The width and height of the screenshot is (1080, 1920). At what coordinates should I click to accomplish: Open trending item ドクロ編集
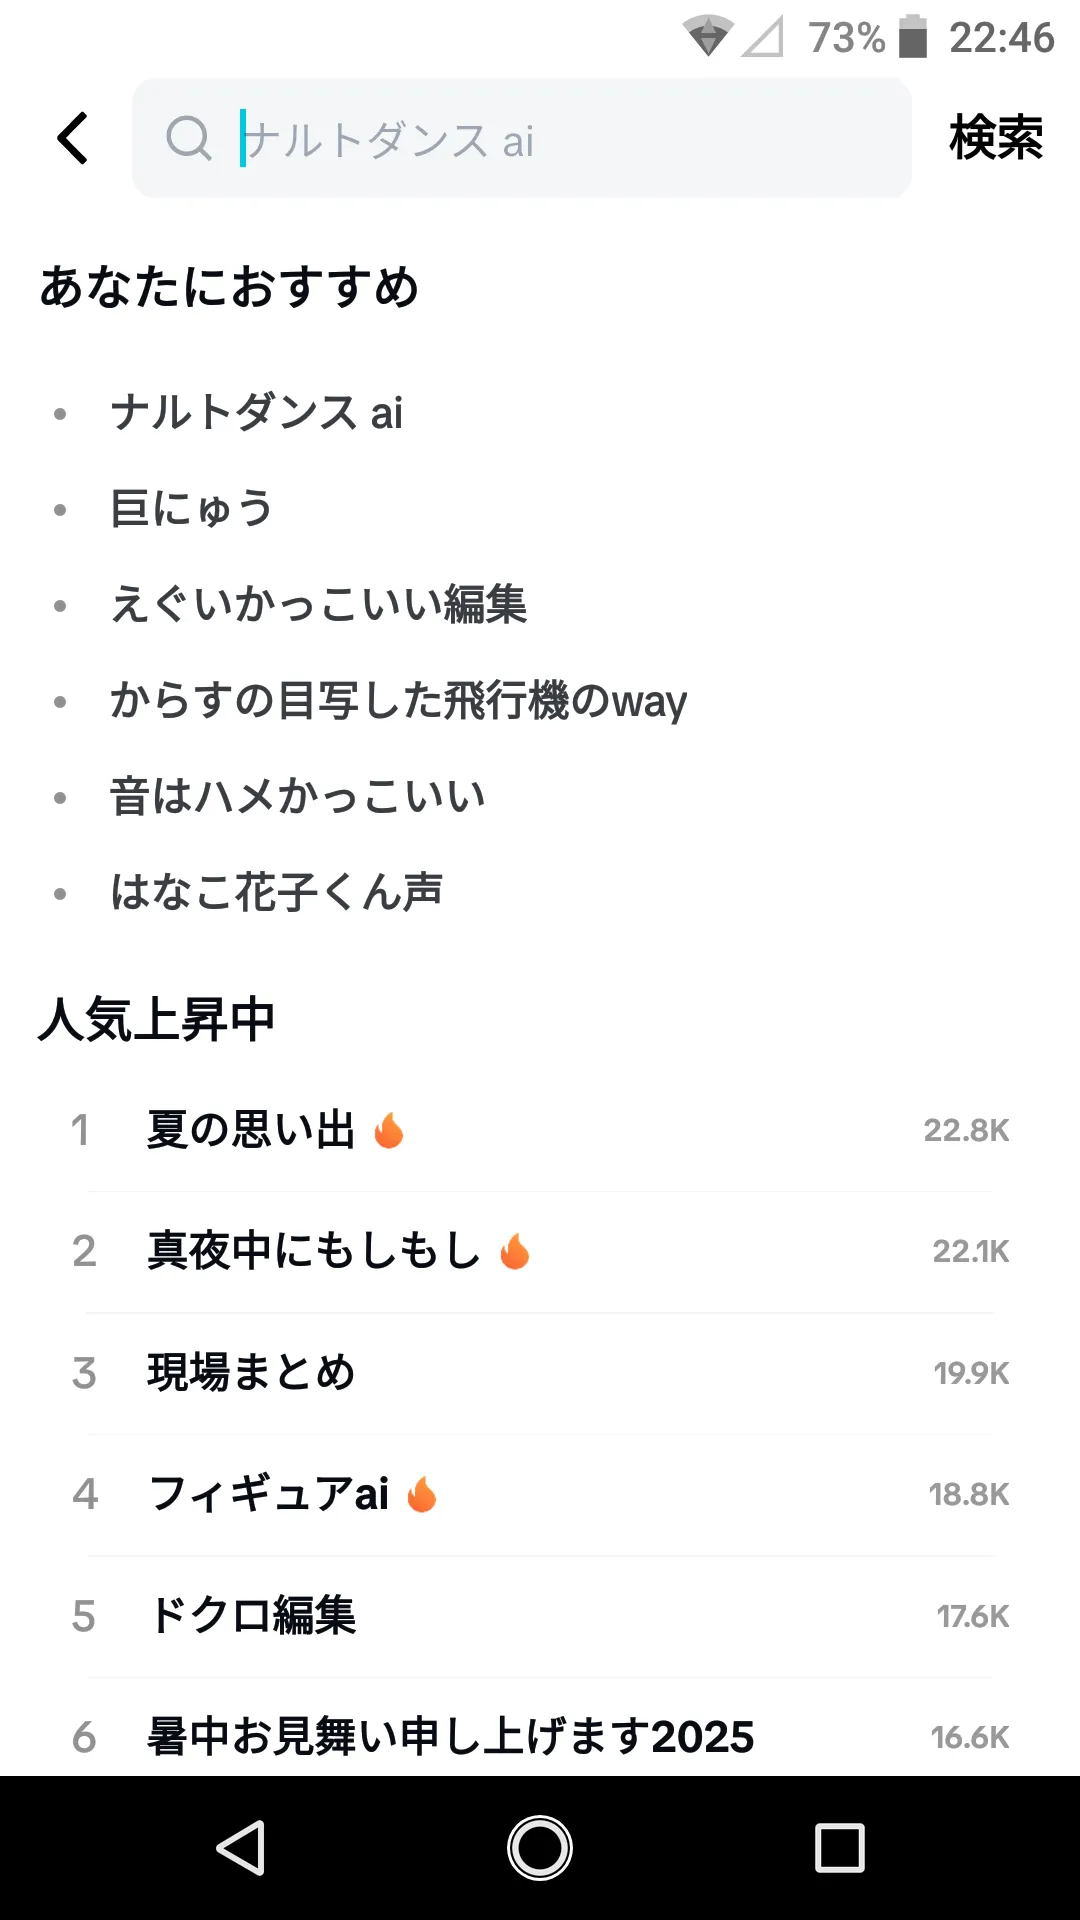point(540,1616)
